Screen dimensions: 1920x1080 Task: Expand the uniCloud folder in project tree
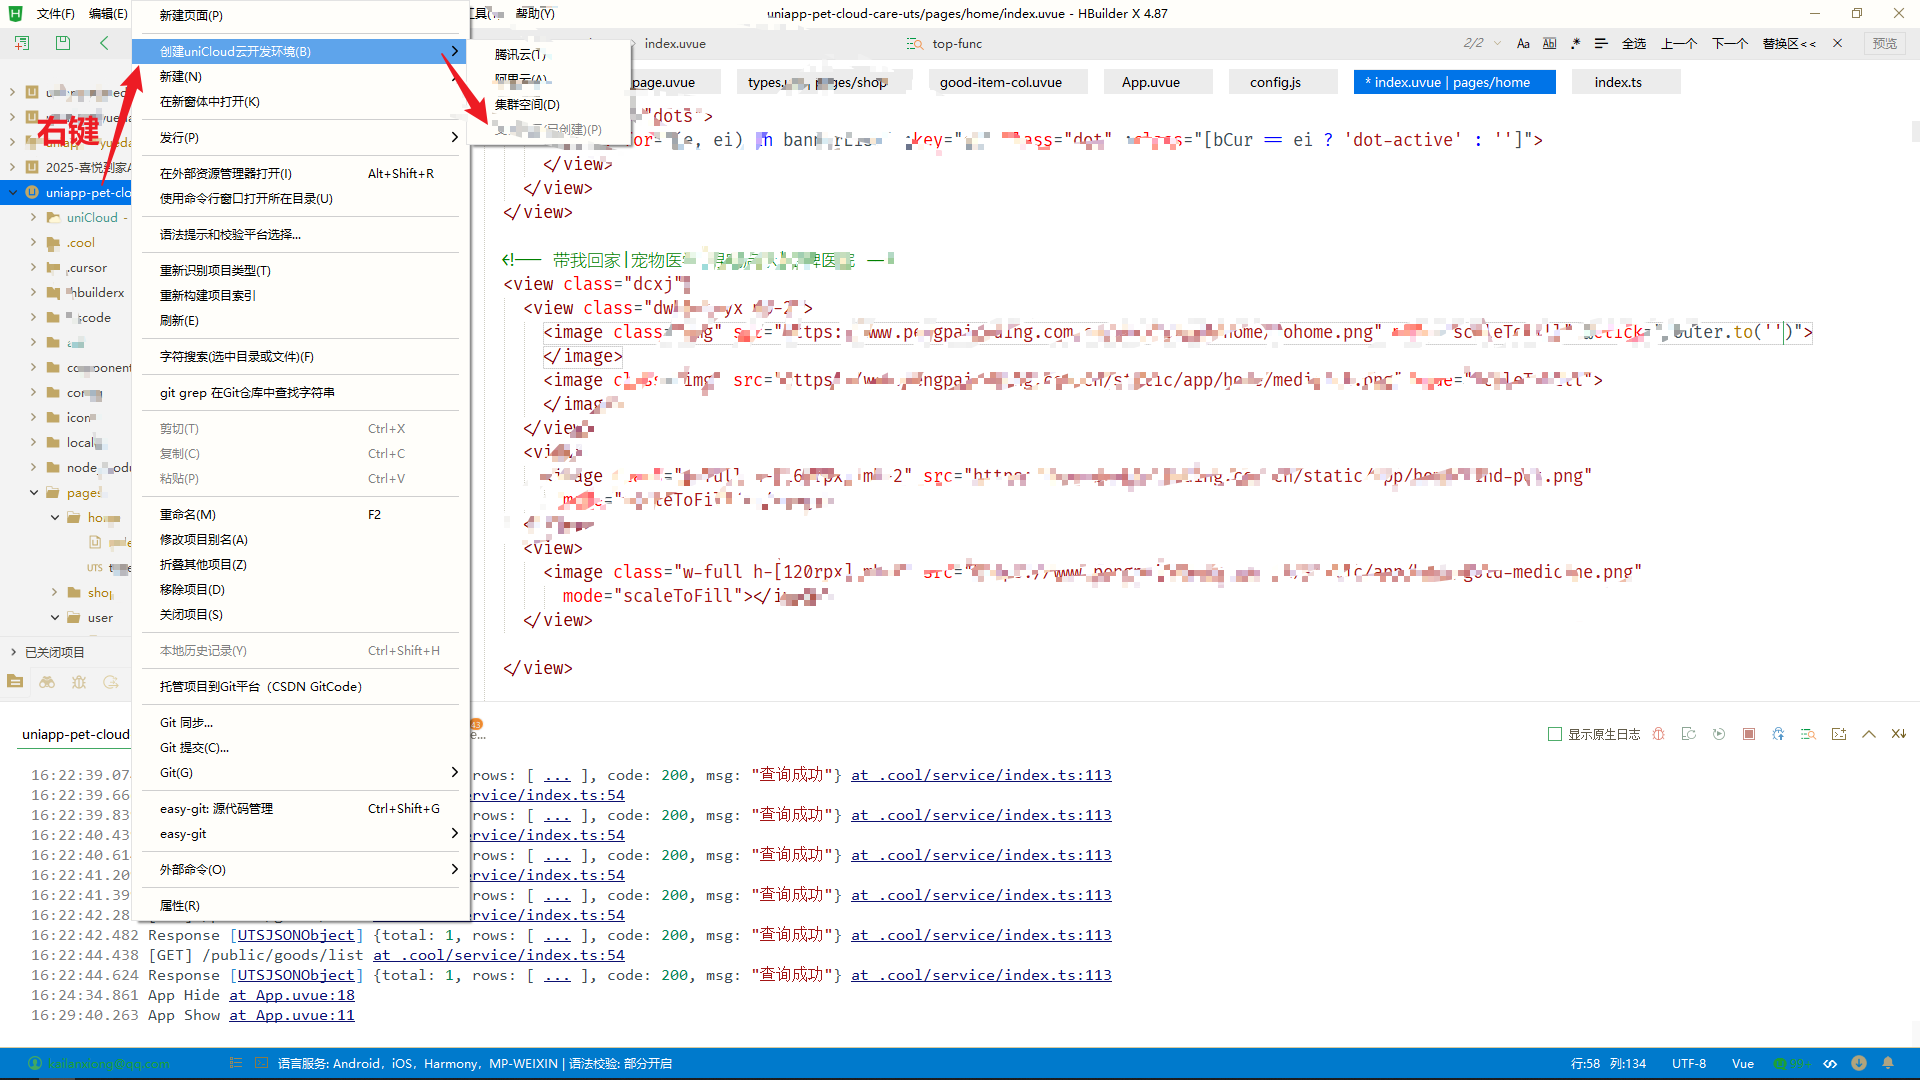tap(33, 217)
